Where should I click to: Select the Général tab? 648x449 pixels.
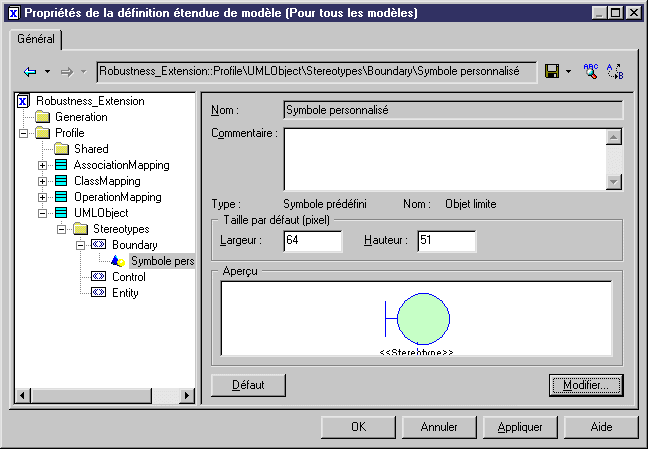(x=36, y=39)
